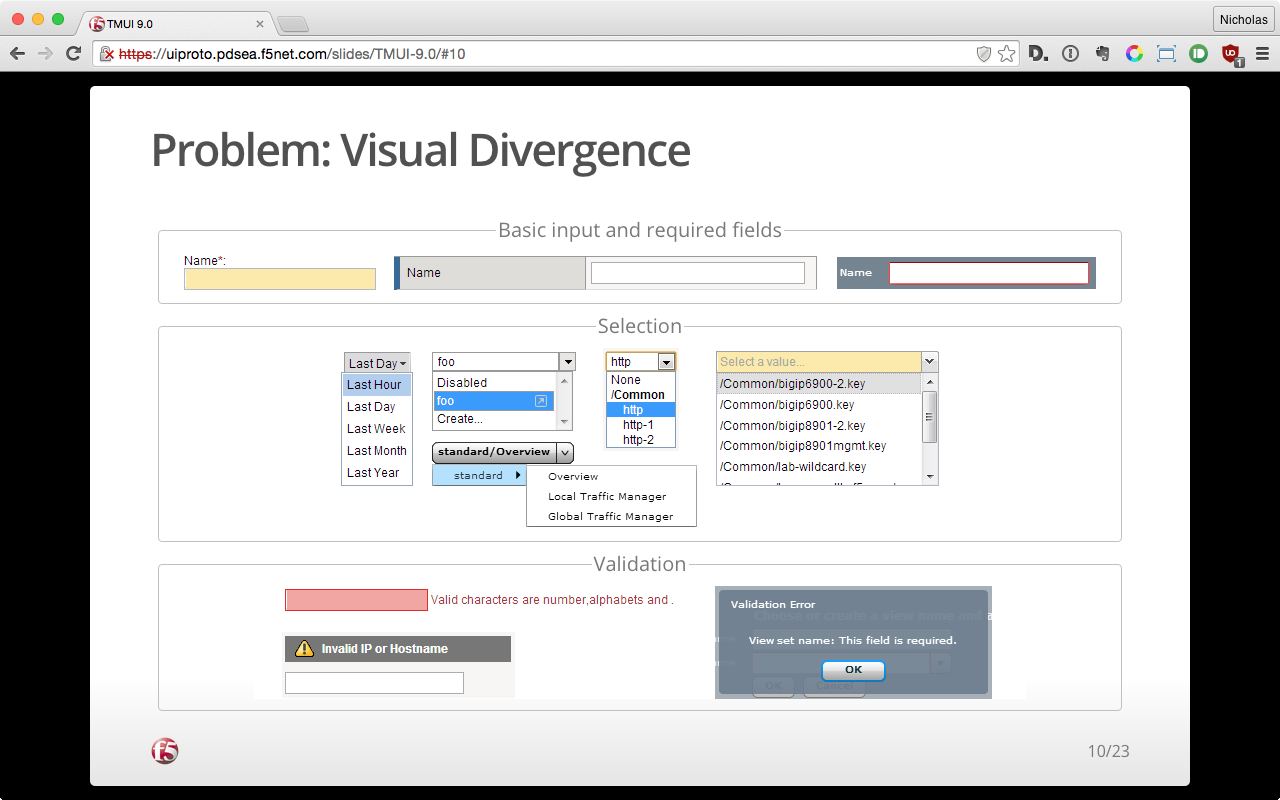Click the pink invalid input field

(357, 600)
